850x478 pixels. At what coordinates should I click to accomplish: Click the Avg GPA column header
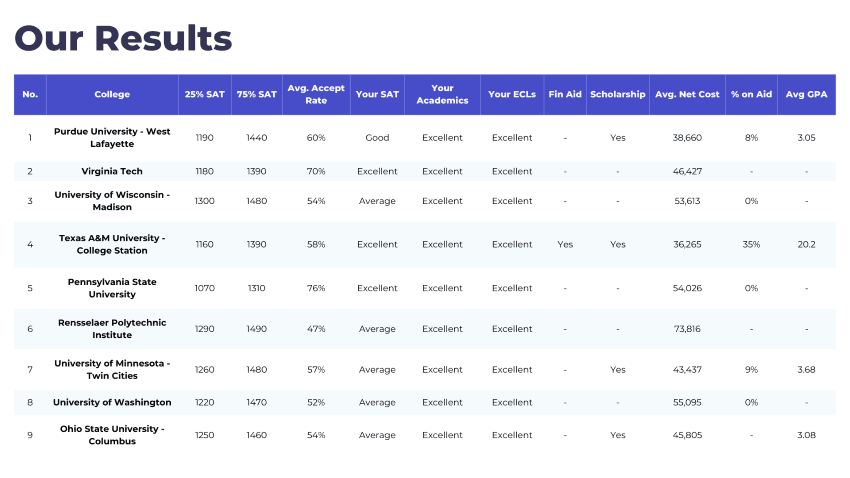click(806, 94)
